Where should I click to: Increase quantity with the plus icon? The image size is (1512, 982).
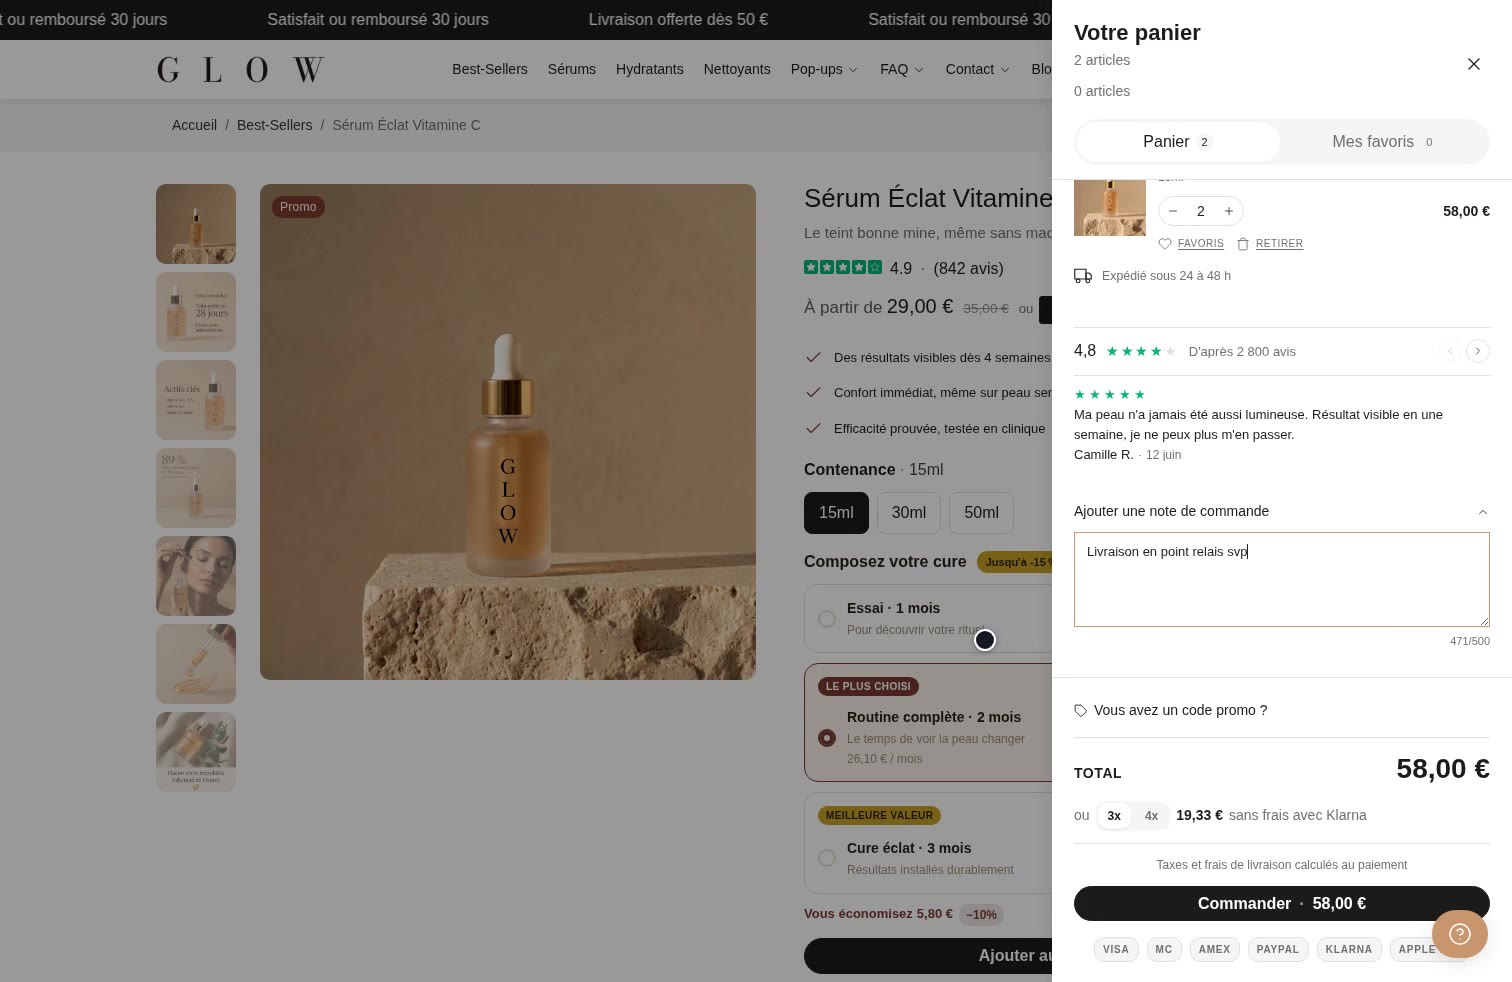(x=1229, y=211)
